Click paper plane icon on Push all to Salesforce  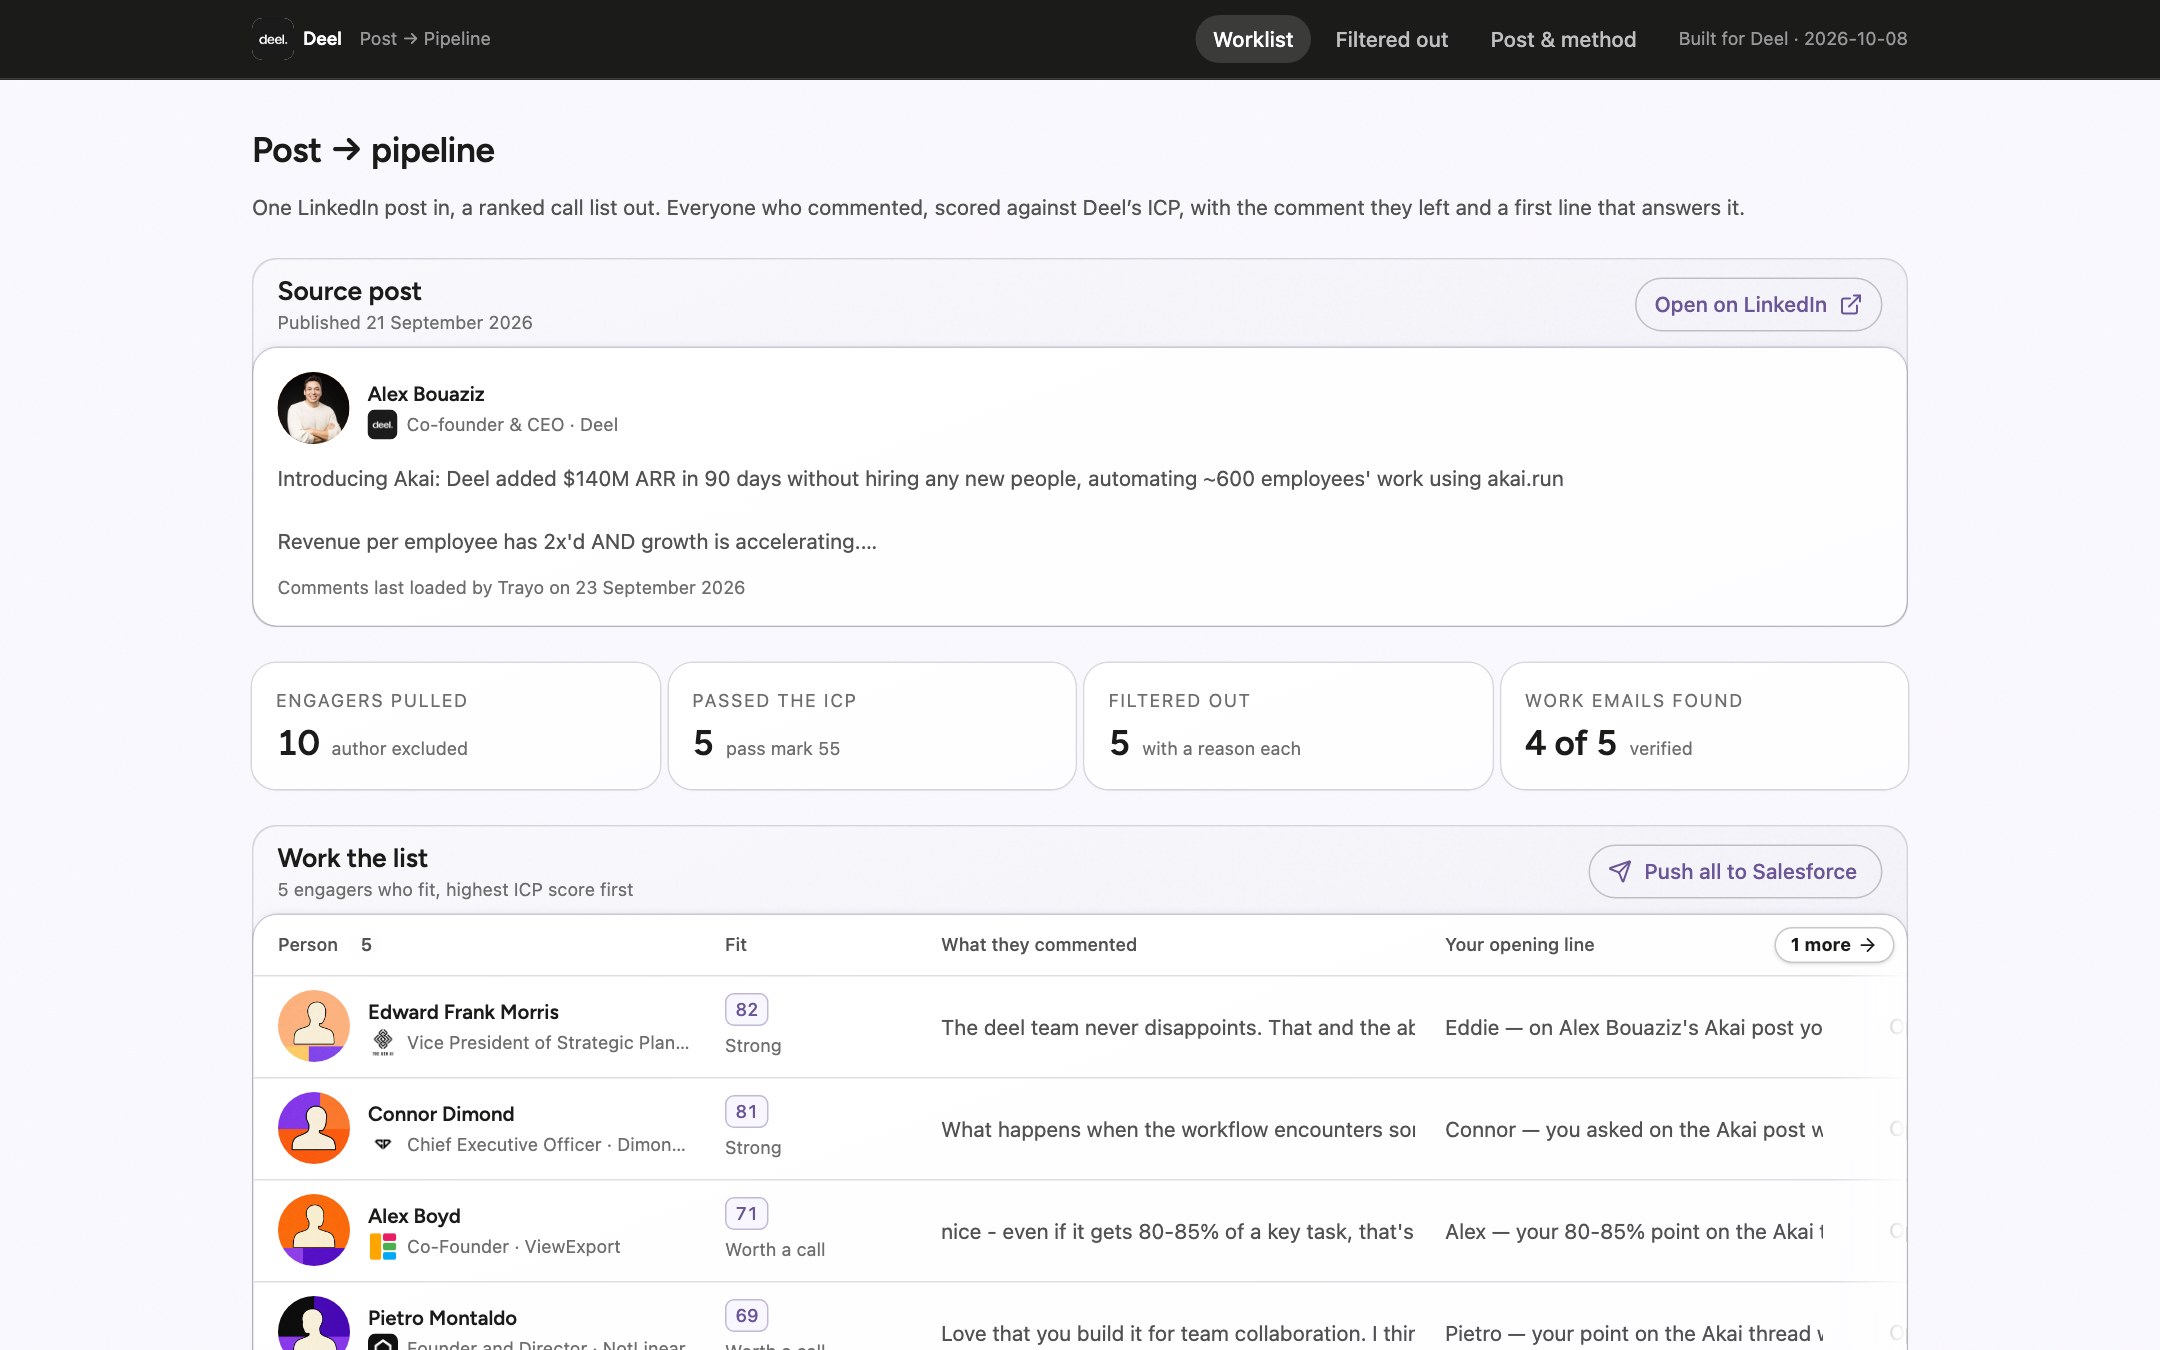point(1620,872)
